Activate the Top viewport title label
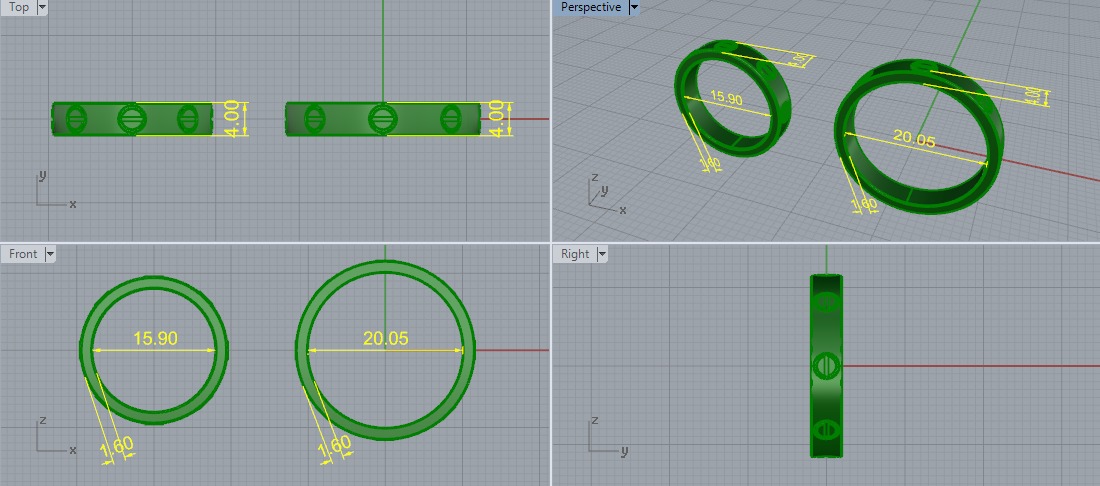The width and height of the screenshot is (1100, 486). (x=19, y=8)
